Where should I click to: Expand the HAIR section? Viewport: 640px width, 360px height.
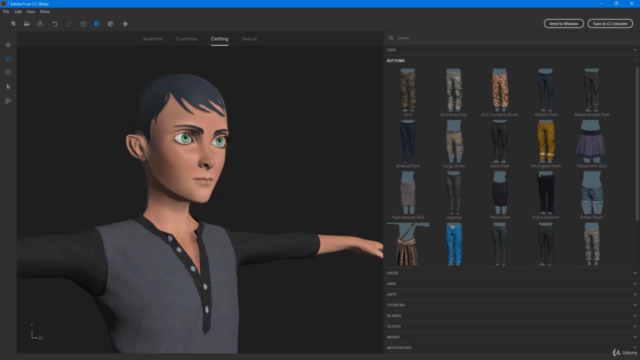click(x=511, y=284)
